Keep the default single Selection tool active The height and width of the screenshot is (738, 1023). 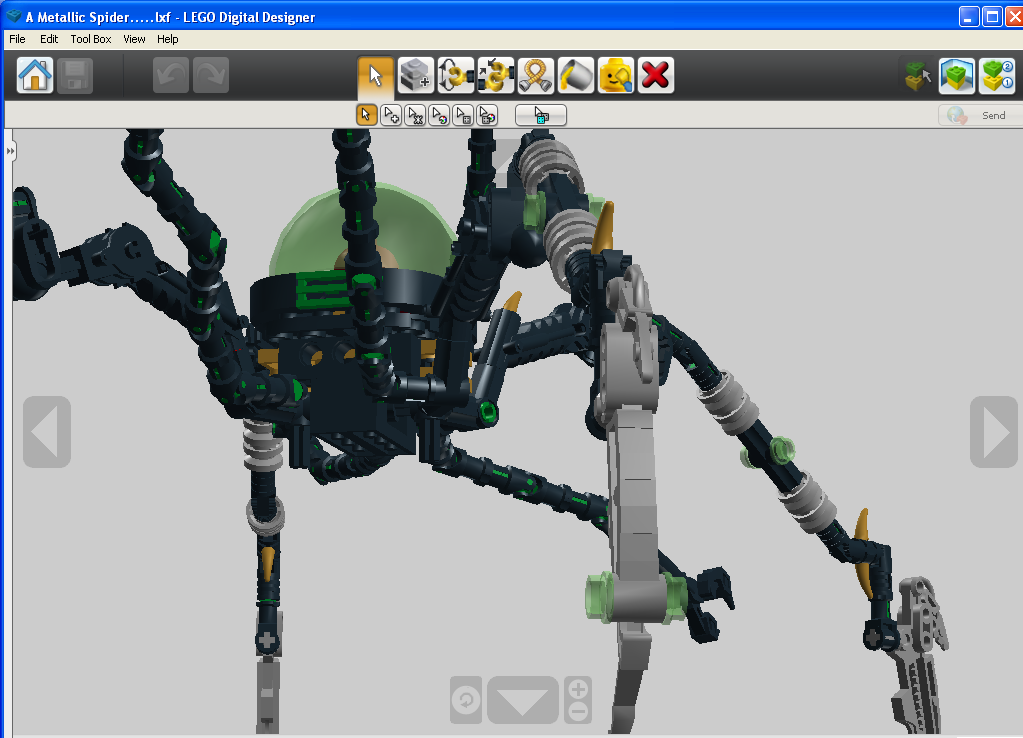click(366, 114)
